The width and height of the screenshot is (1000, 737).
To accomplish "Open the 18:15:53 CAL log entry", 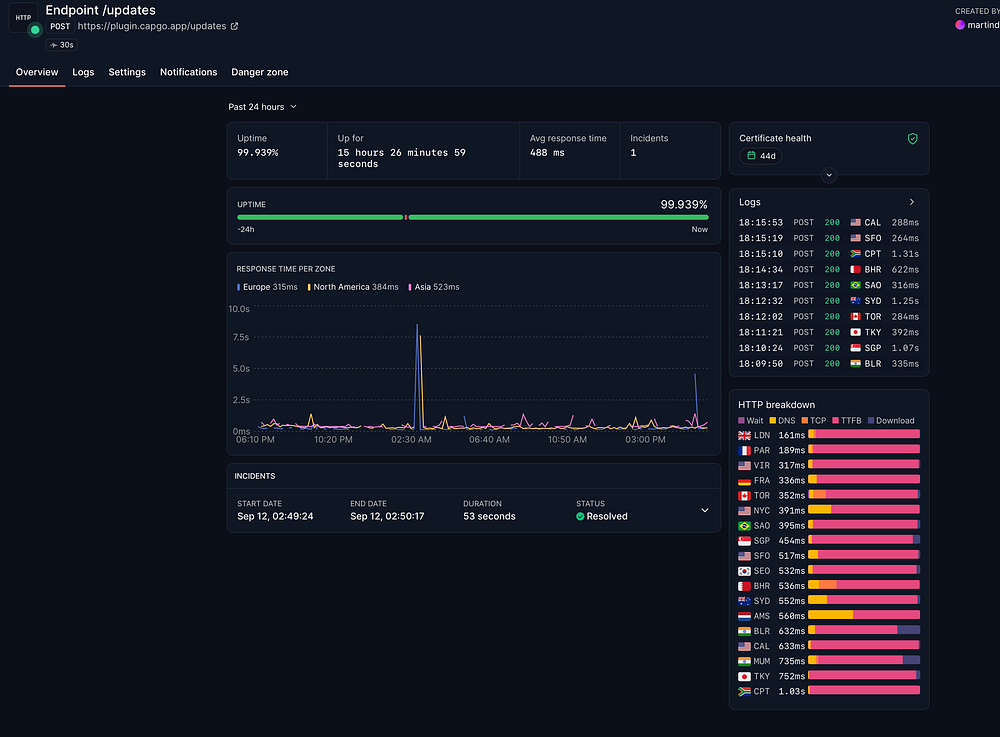I will click(x=828, y=222).
